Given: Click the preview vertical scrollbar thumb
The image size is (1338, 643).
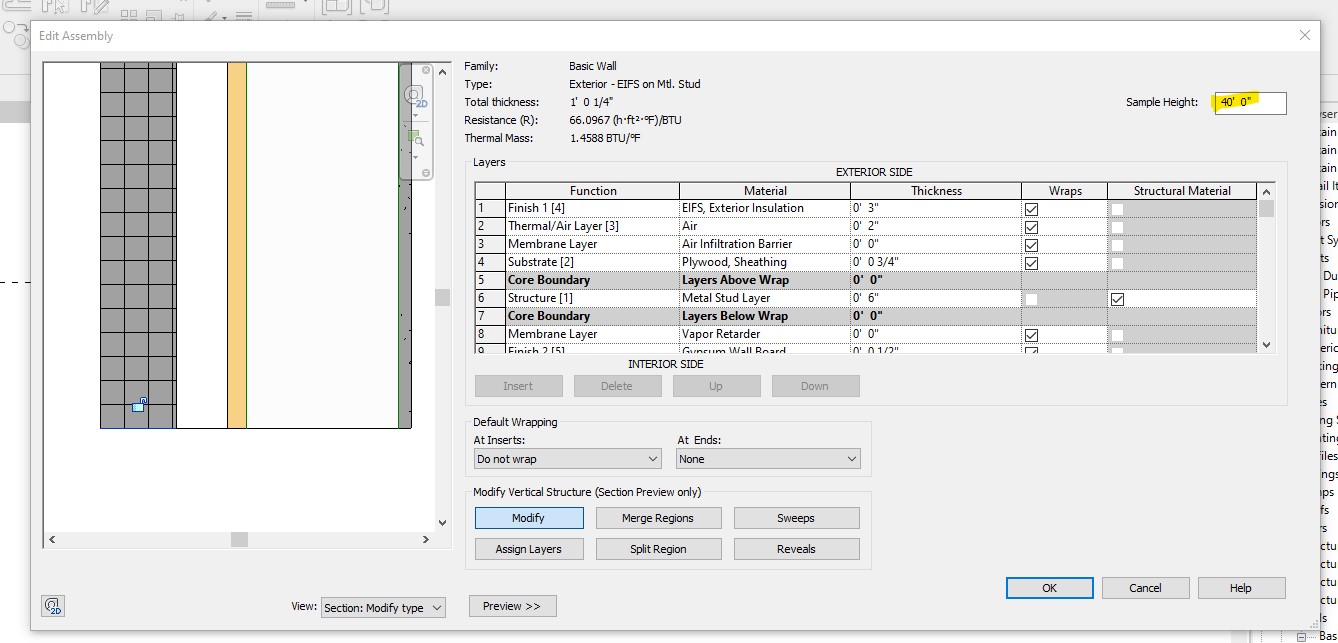Looking at the screenshot, I should (x=442, y=297).
